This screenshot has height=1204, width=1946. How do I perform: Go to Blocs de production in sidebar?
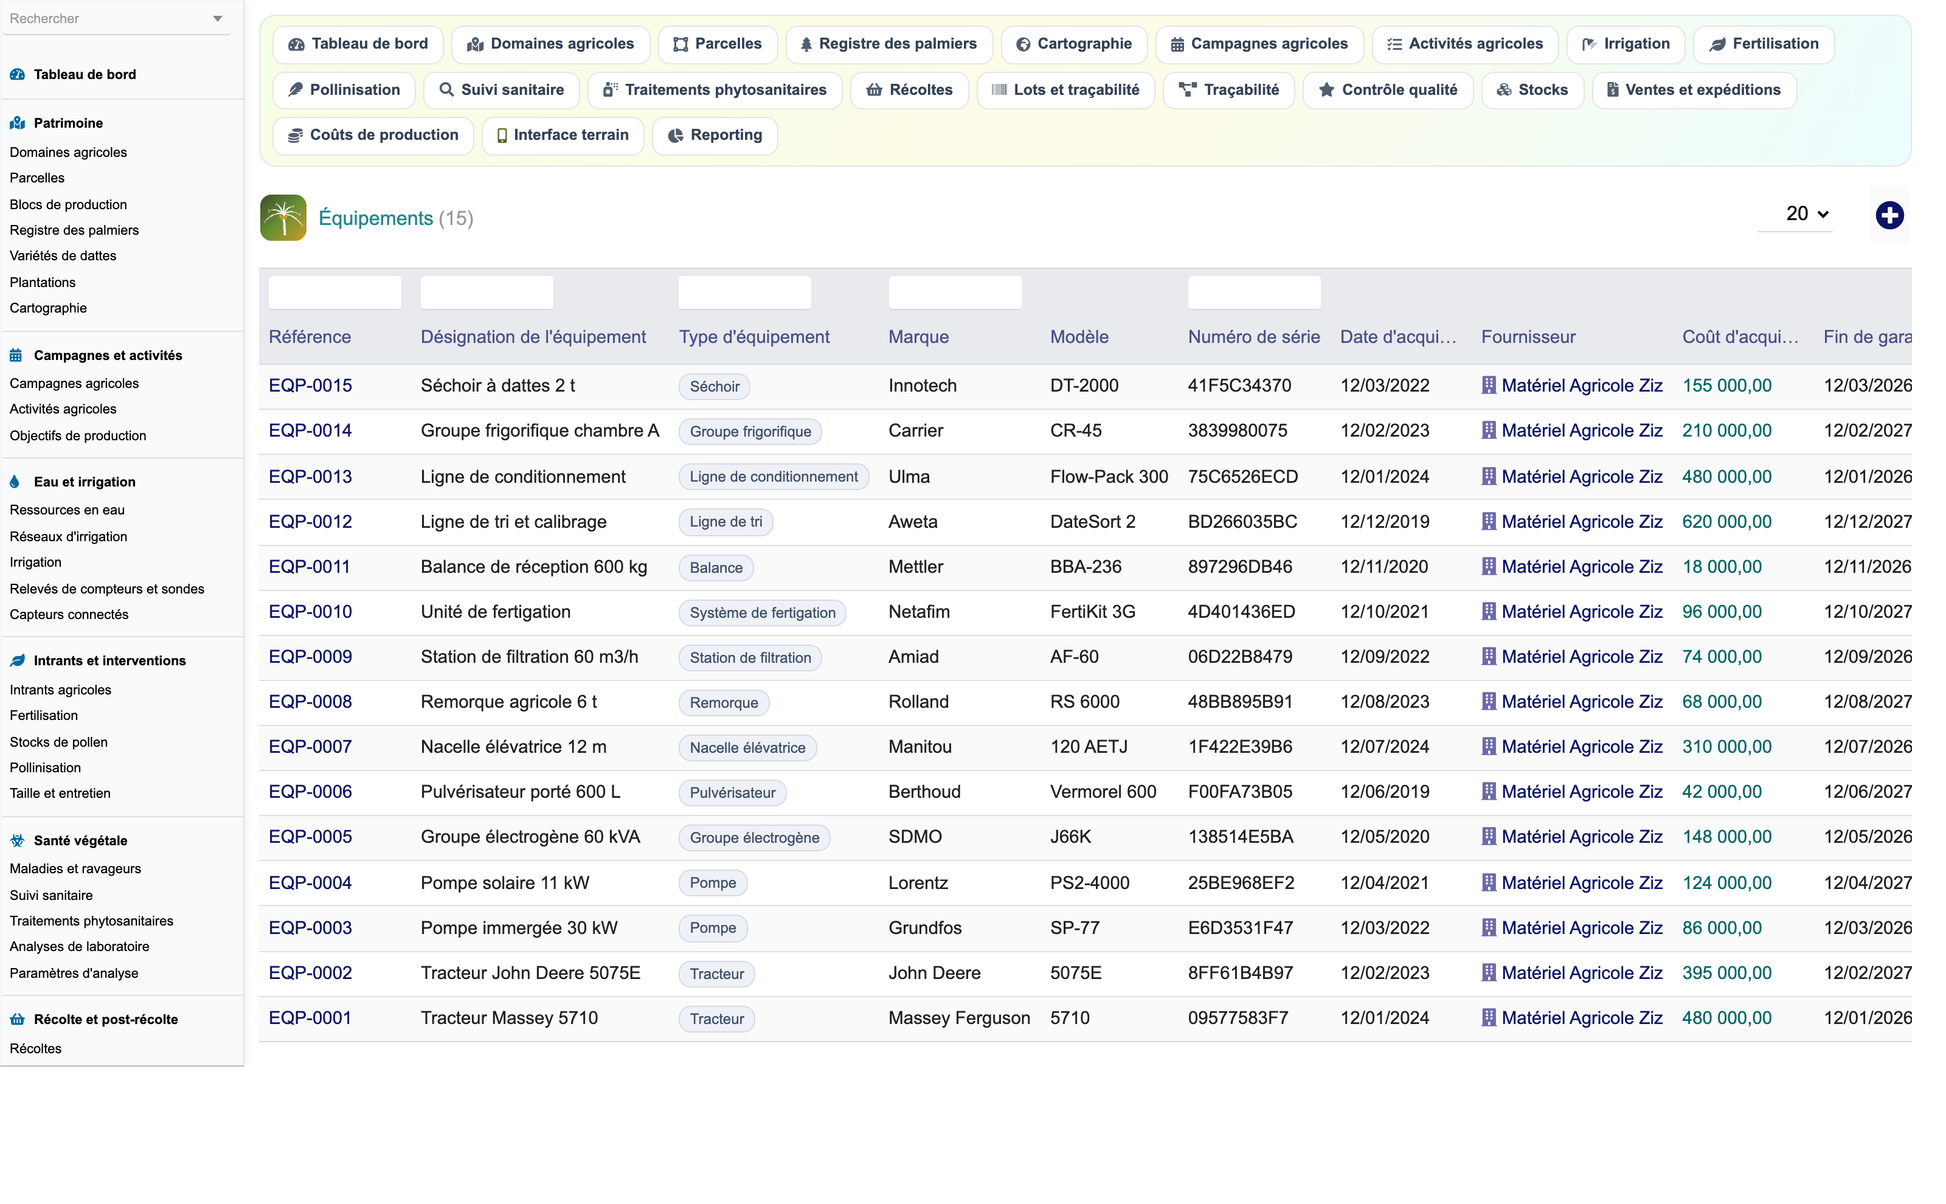[x=68, y=204]
